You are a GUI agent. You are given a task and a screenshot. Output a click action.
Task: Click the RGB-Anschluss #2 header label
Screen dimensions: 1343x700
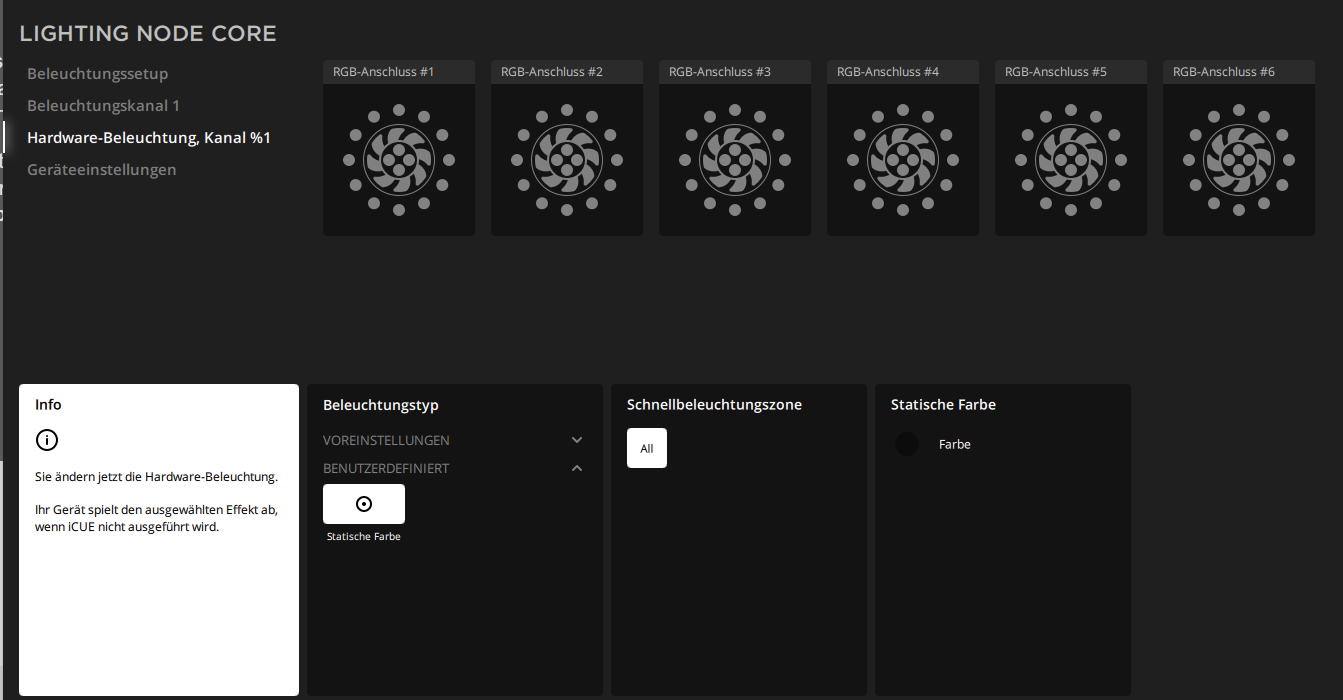point(552,72)
